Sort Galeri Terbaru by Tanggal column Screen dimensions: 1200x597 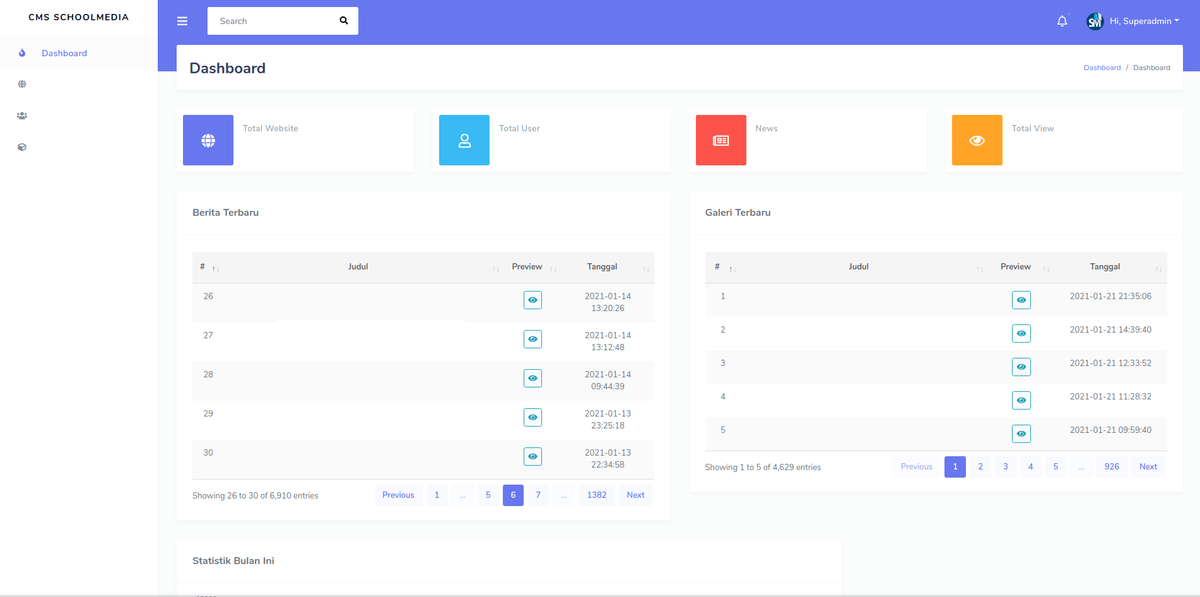click(x=1109, y=267)
